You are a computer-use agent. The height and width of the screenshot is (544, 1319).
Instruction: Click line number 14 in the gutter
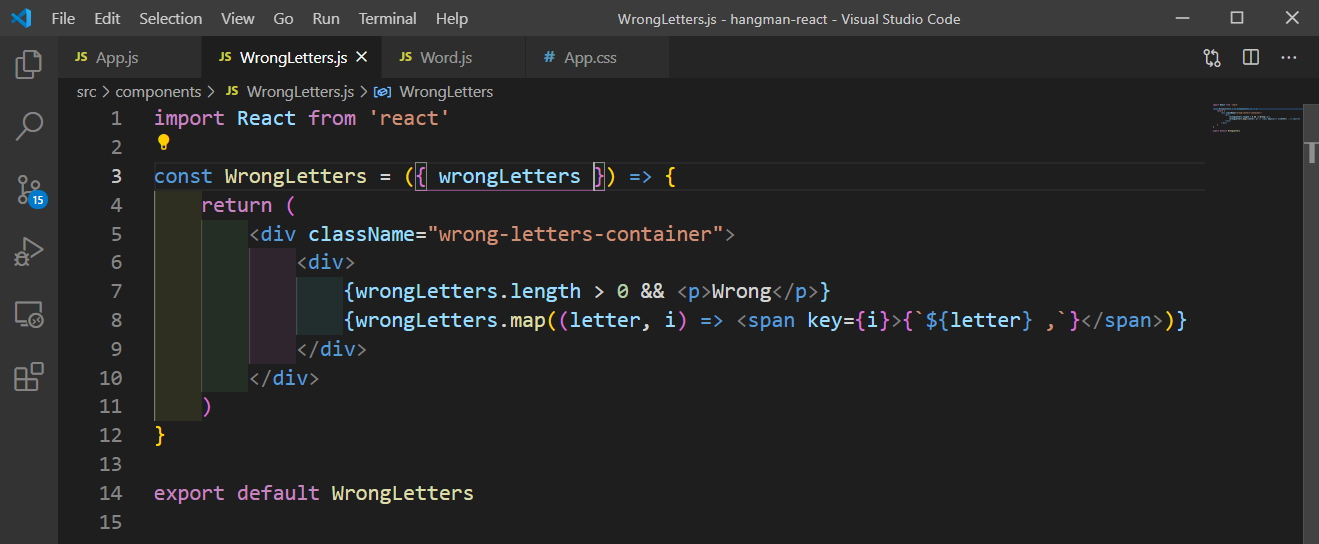click(110, 493)
